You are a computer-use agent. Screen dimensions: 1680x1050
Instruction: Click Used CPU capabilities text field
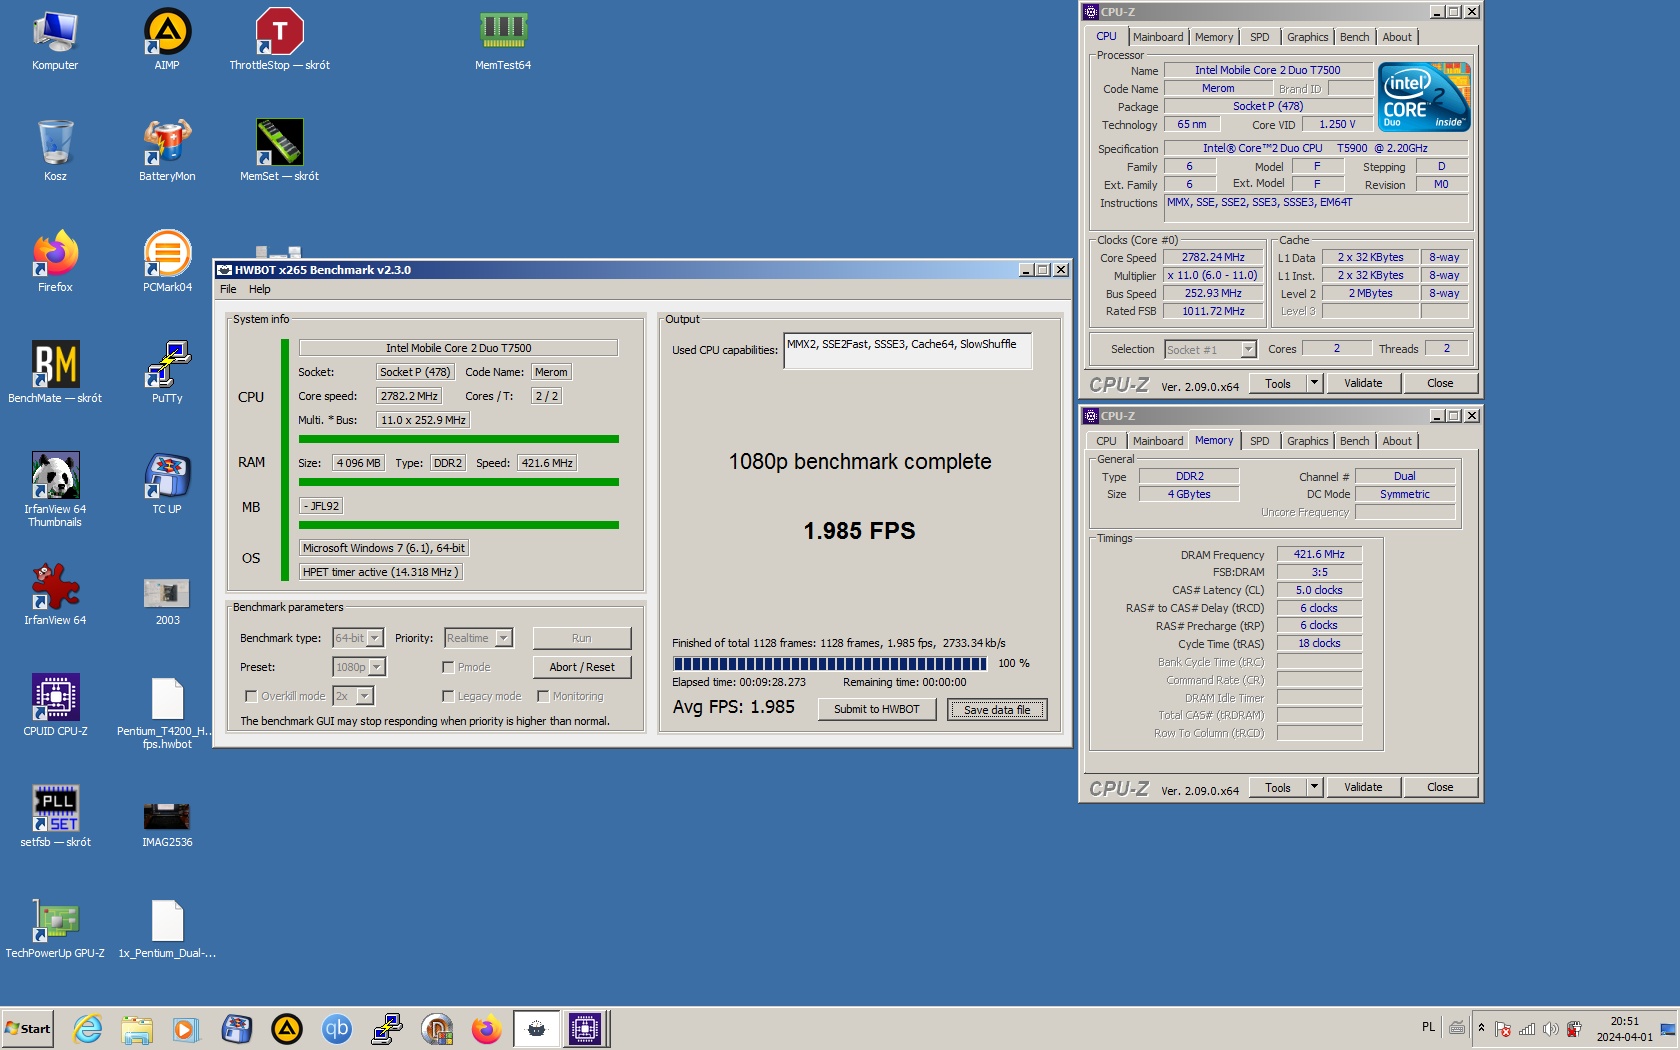coord(907,350)
